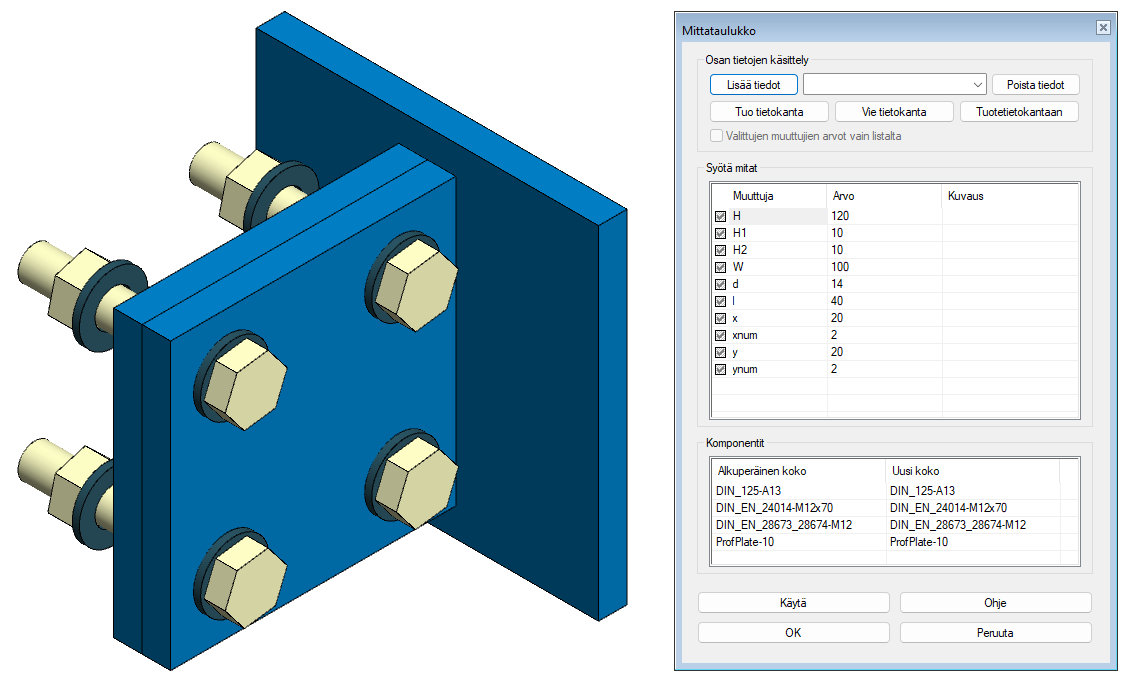1134x682 pixels.
Task: Click the Poista tiedot button
Action: pyautogui.click(x=1035, y=85)
